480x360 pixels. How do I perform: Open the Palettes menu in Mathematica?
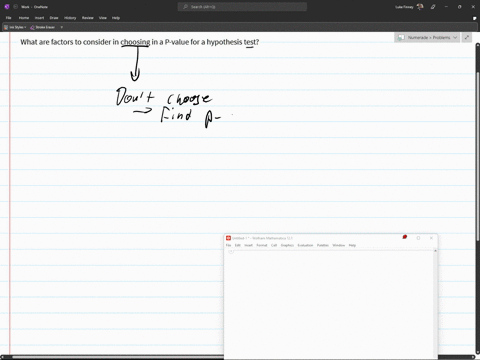(x=323, y=245)
